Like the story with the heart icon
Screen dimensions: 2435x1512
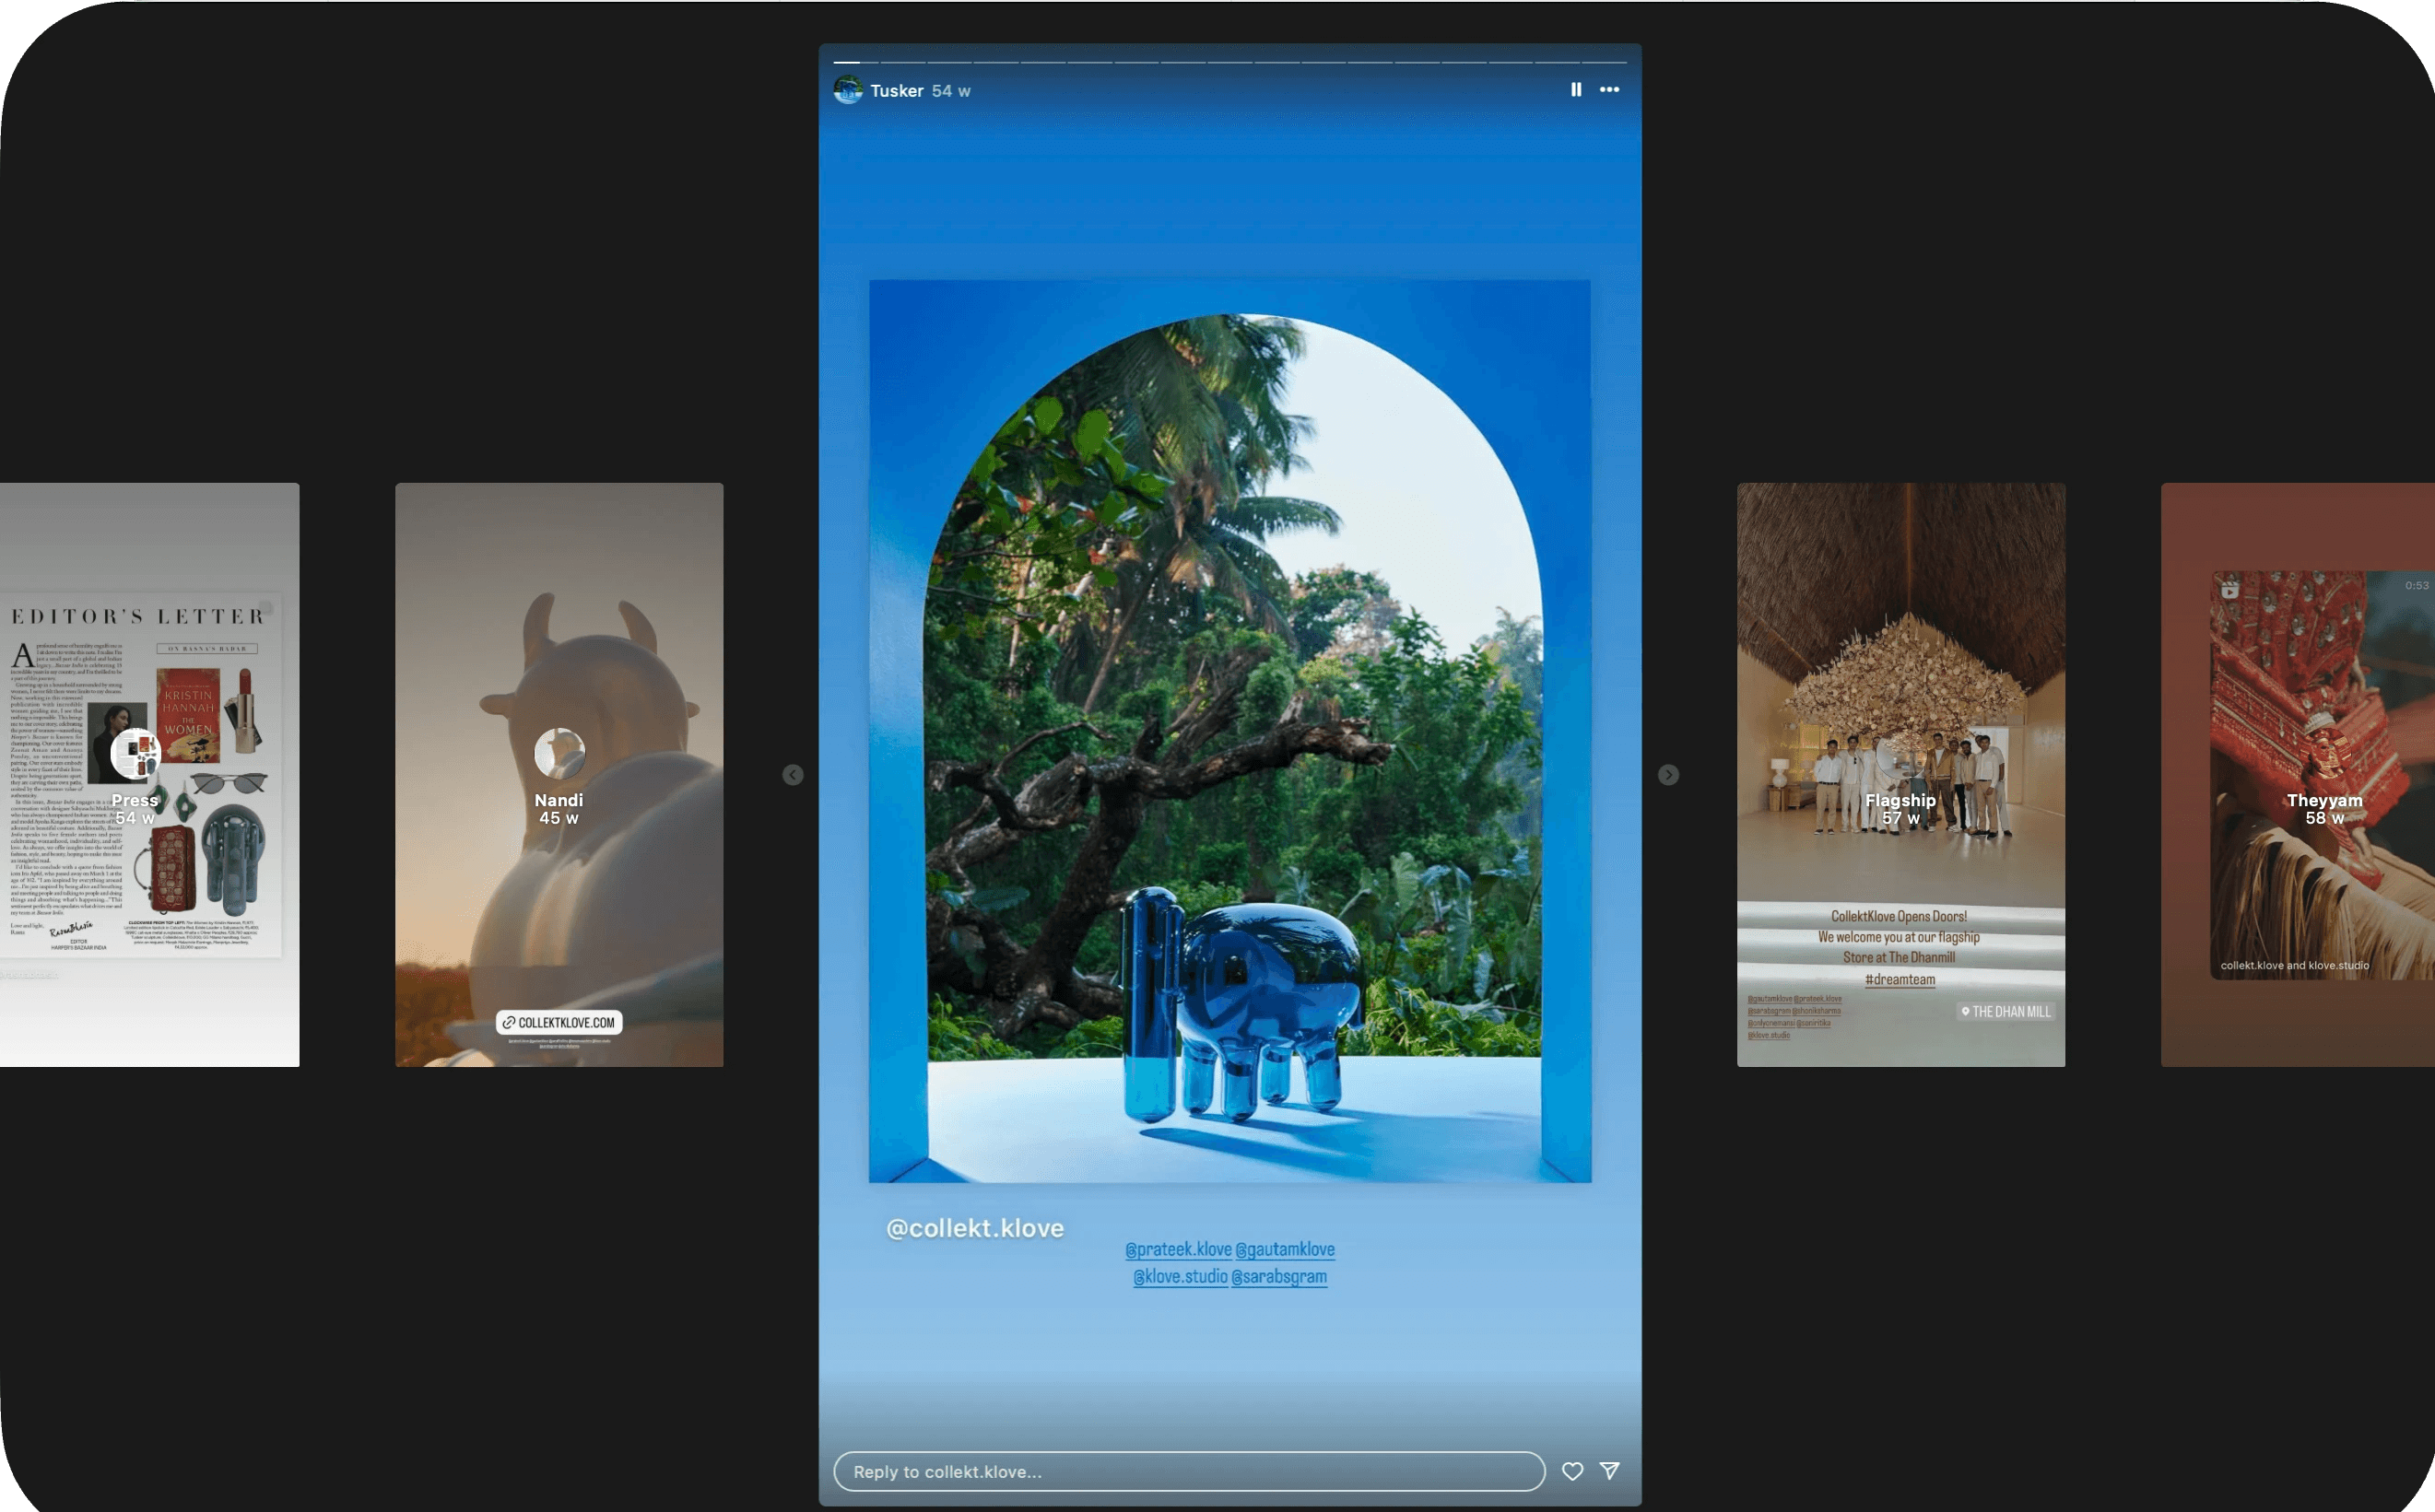[1572, 1471]
